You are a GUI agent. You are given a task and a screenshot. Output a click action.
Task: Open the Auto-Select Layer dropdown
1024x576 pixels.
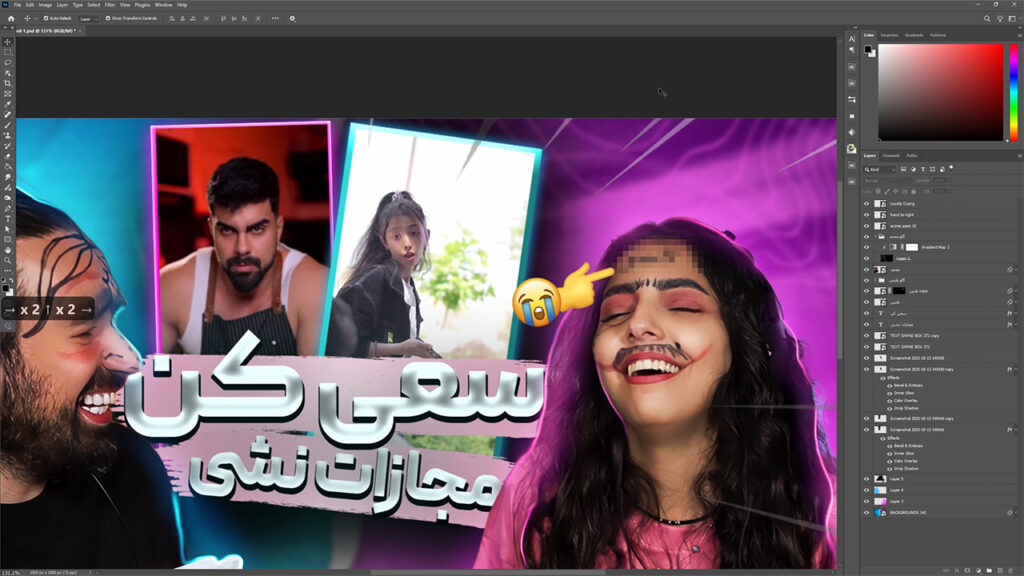(x=89, y=18)
